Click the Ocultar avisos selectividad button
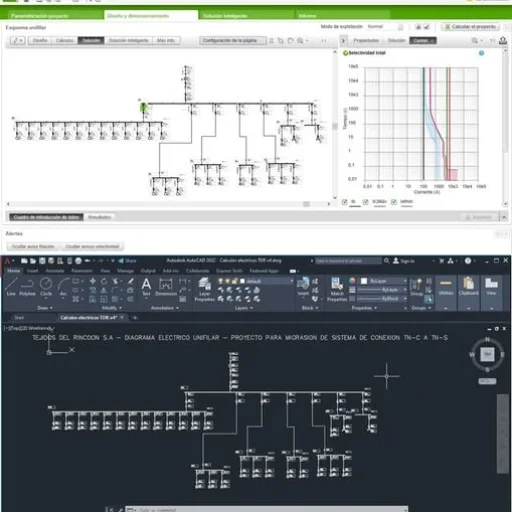The width and height of the screenshot is (512, 512). click(92, 246)
